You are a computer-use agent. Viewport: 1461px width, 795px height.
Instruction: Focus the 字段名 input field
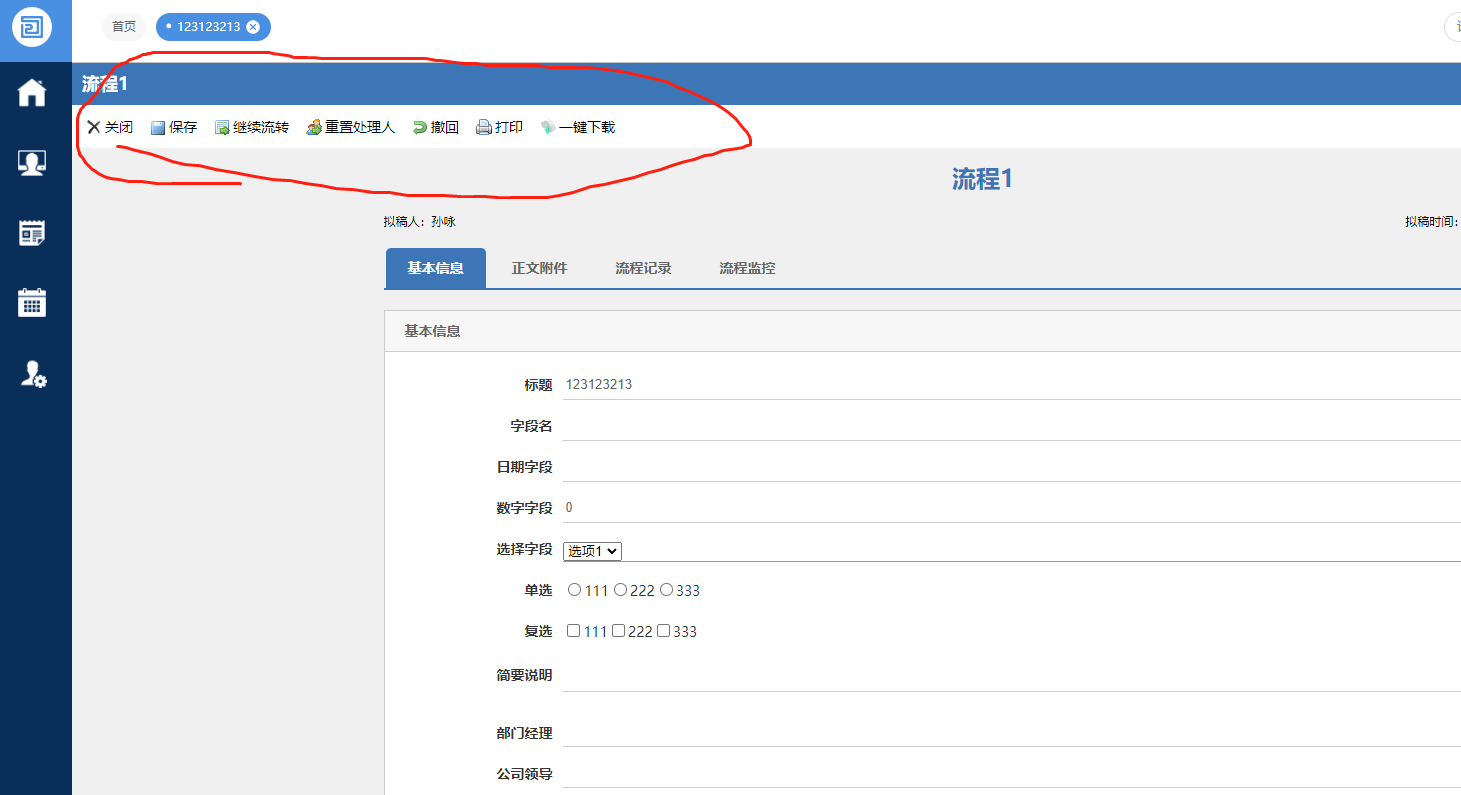point(1012,426)
